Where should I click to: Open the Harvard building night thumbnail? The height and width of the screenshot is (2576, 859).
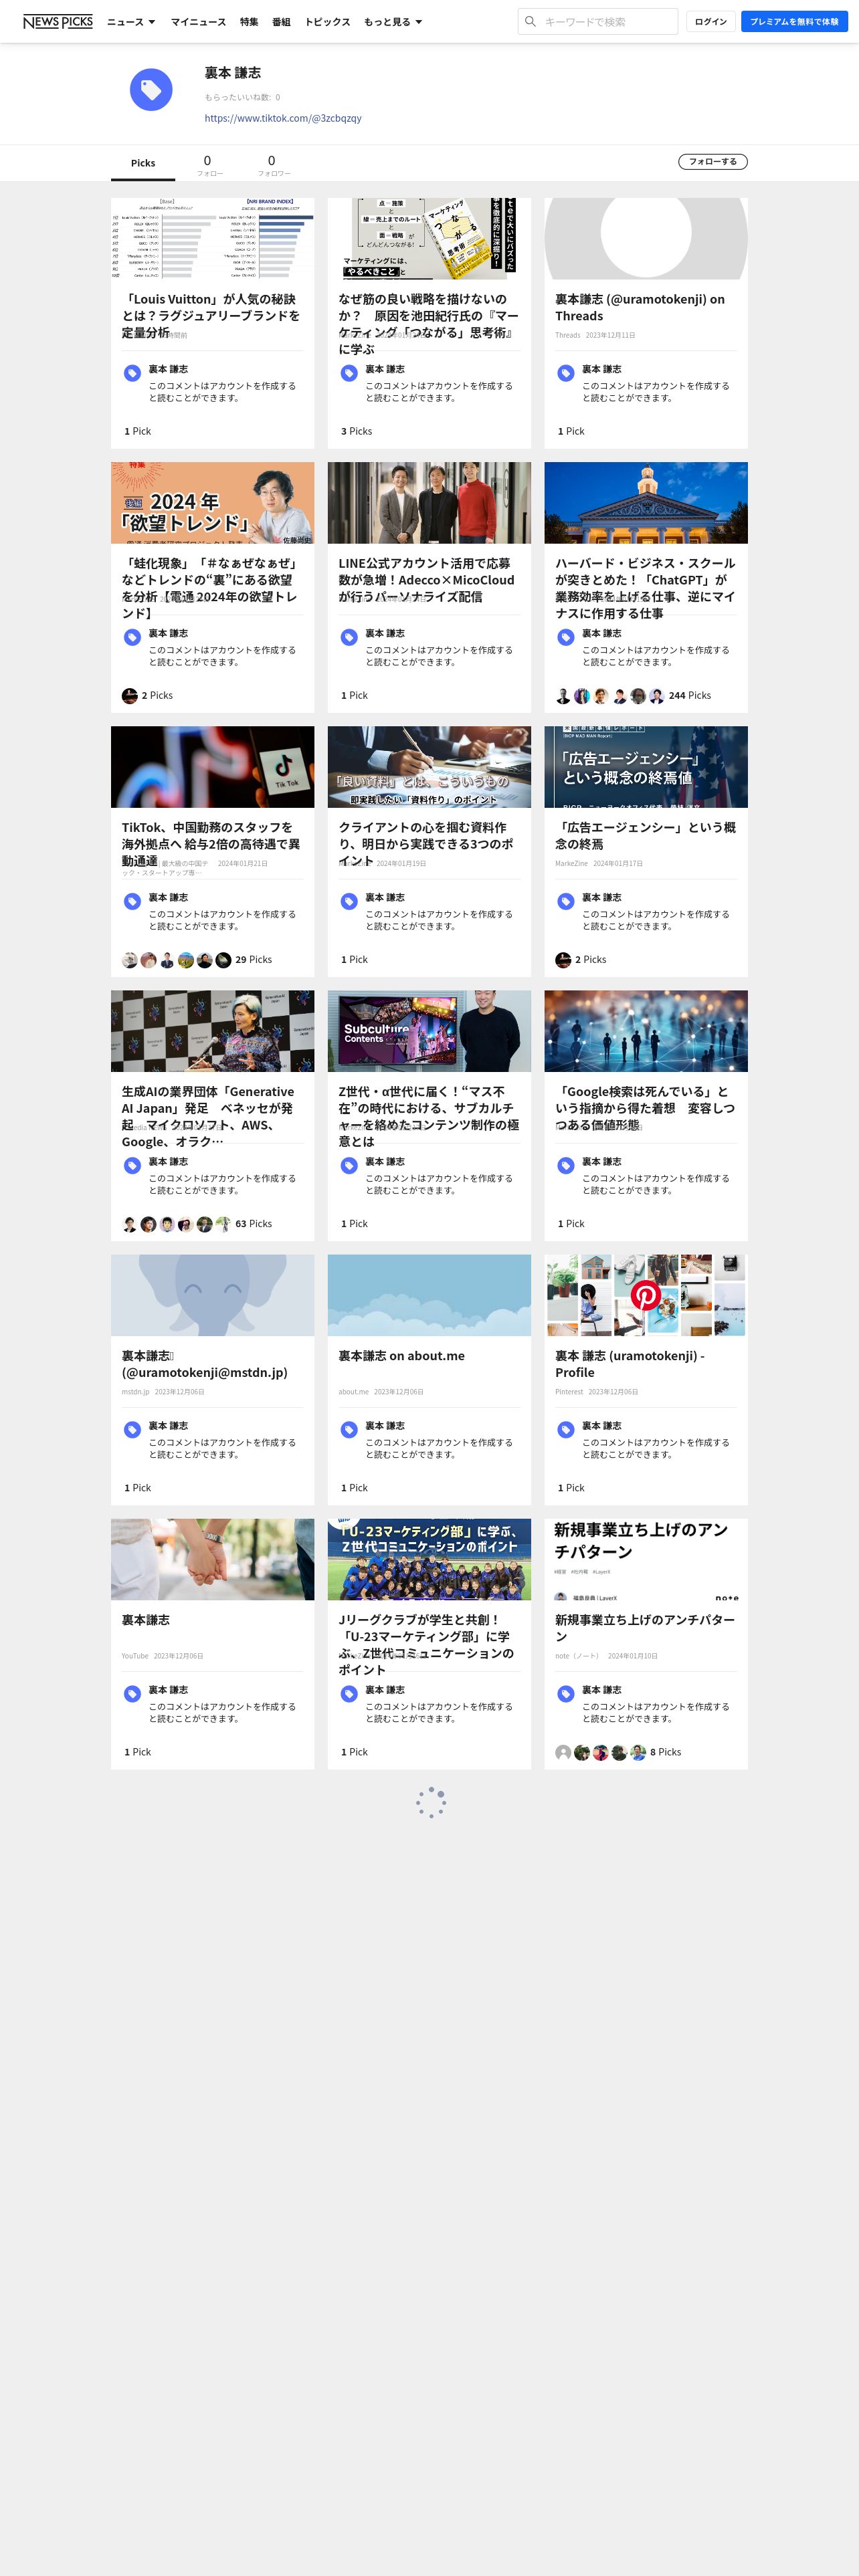coord(646,503)
